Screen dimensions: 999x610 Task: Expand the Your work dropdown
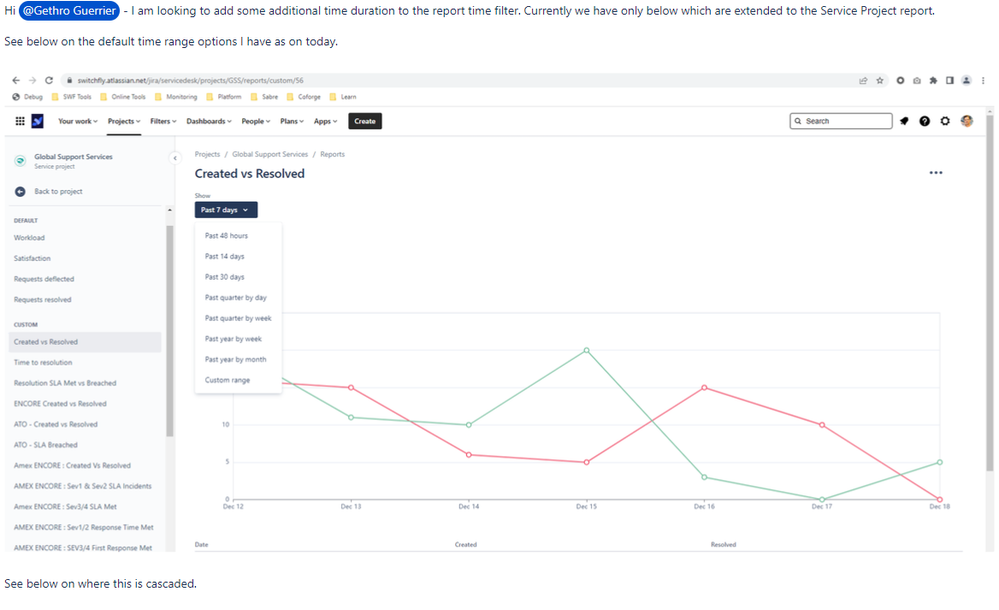tap(78, 121)
